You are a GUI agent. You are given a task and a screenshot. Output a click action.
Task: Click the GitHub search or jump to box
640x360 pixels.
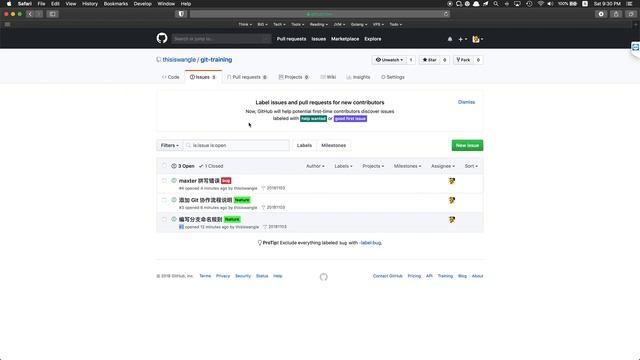coord(221,39)
